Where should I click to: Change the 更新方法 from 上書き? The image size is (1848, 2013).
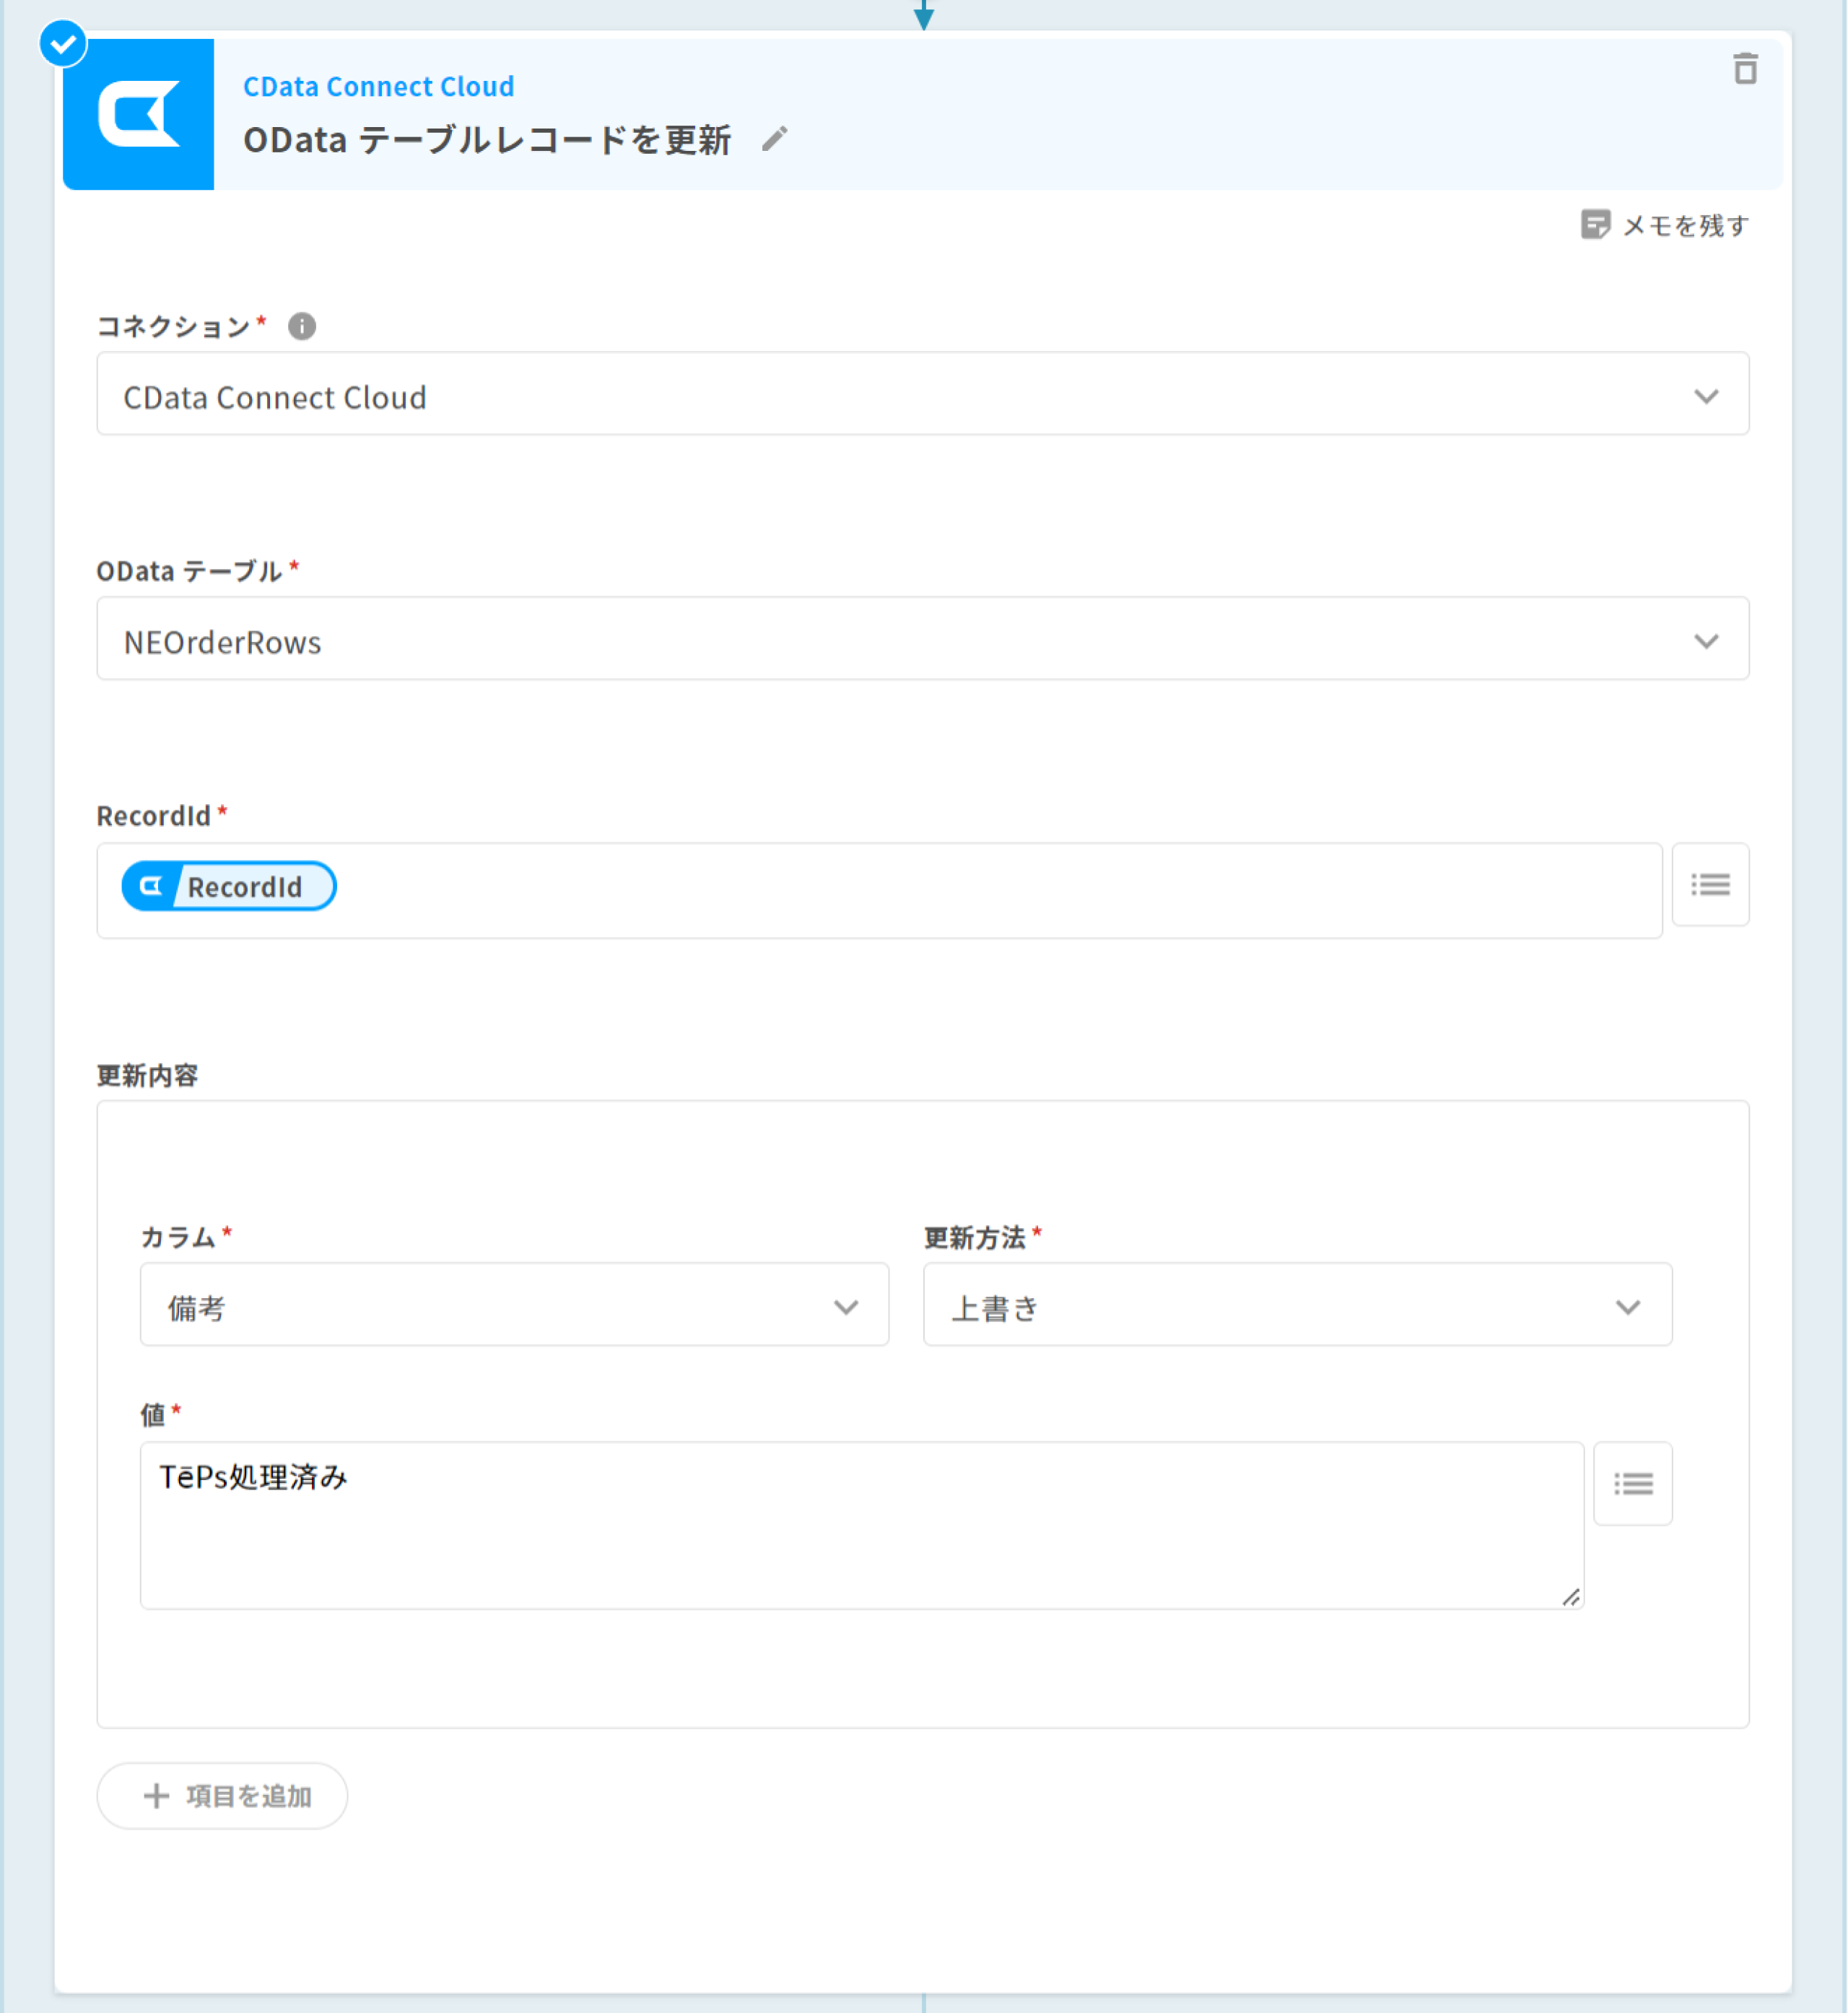pos(1628,1305)
